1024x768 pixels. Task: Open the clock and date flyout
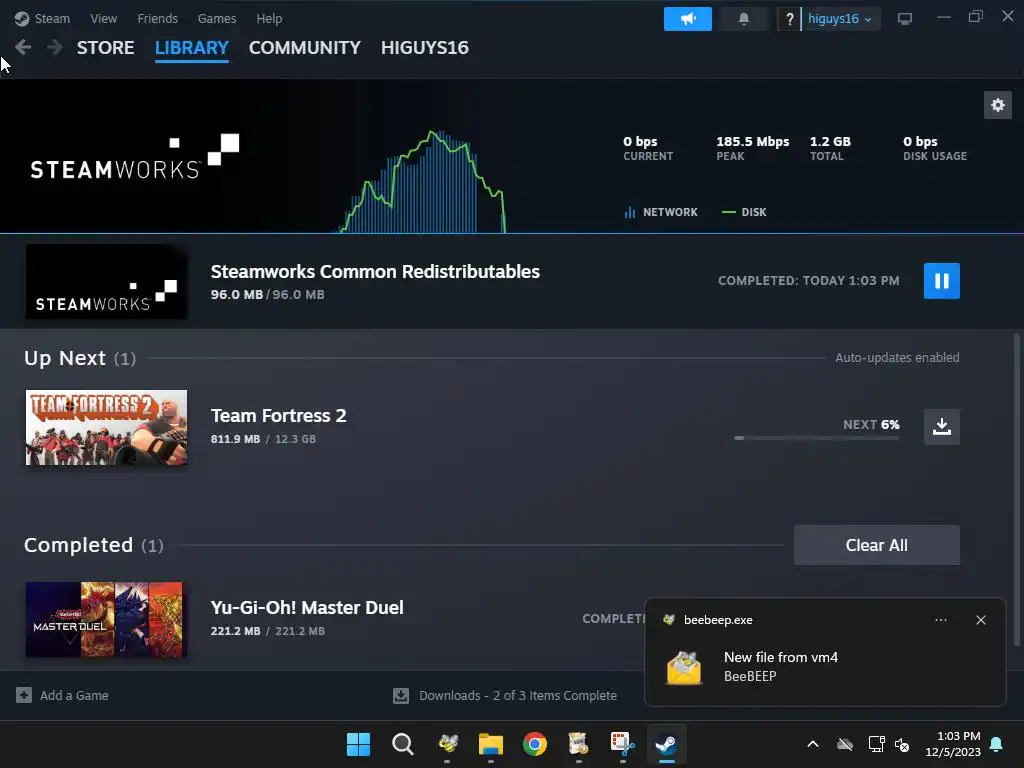(952, 744)
